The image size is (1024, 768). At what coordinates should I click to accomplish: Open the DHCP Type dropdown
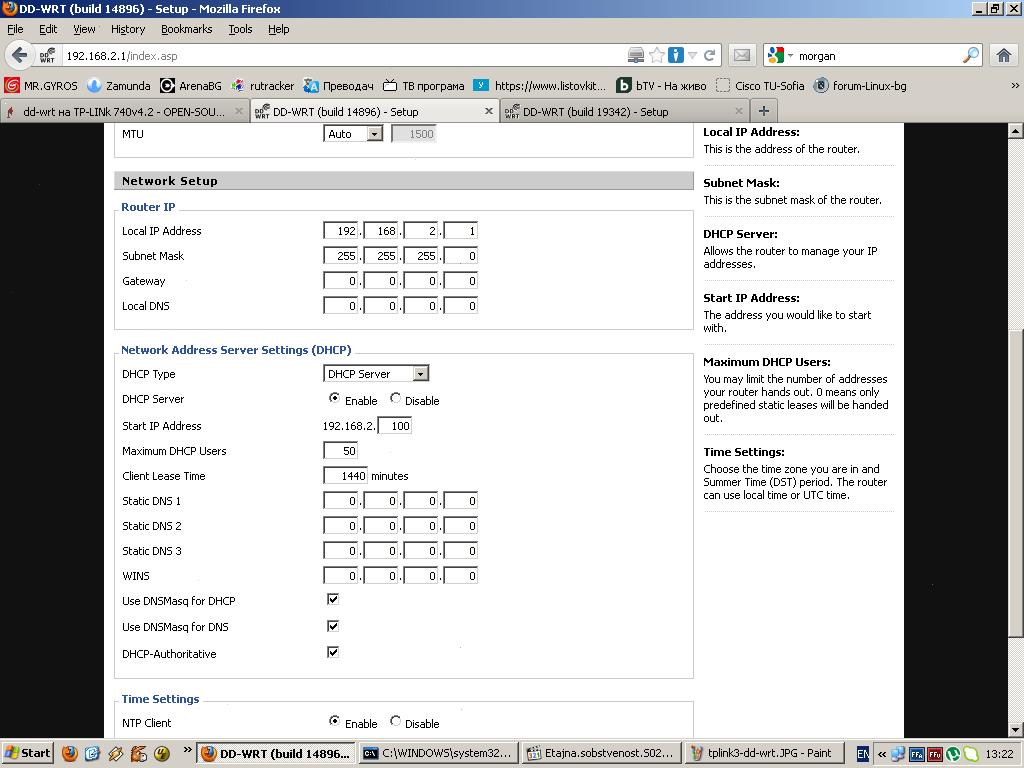click(x=376, y=374)
